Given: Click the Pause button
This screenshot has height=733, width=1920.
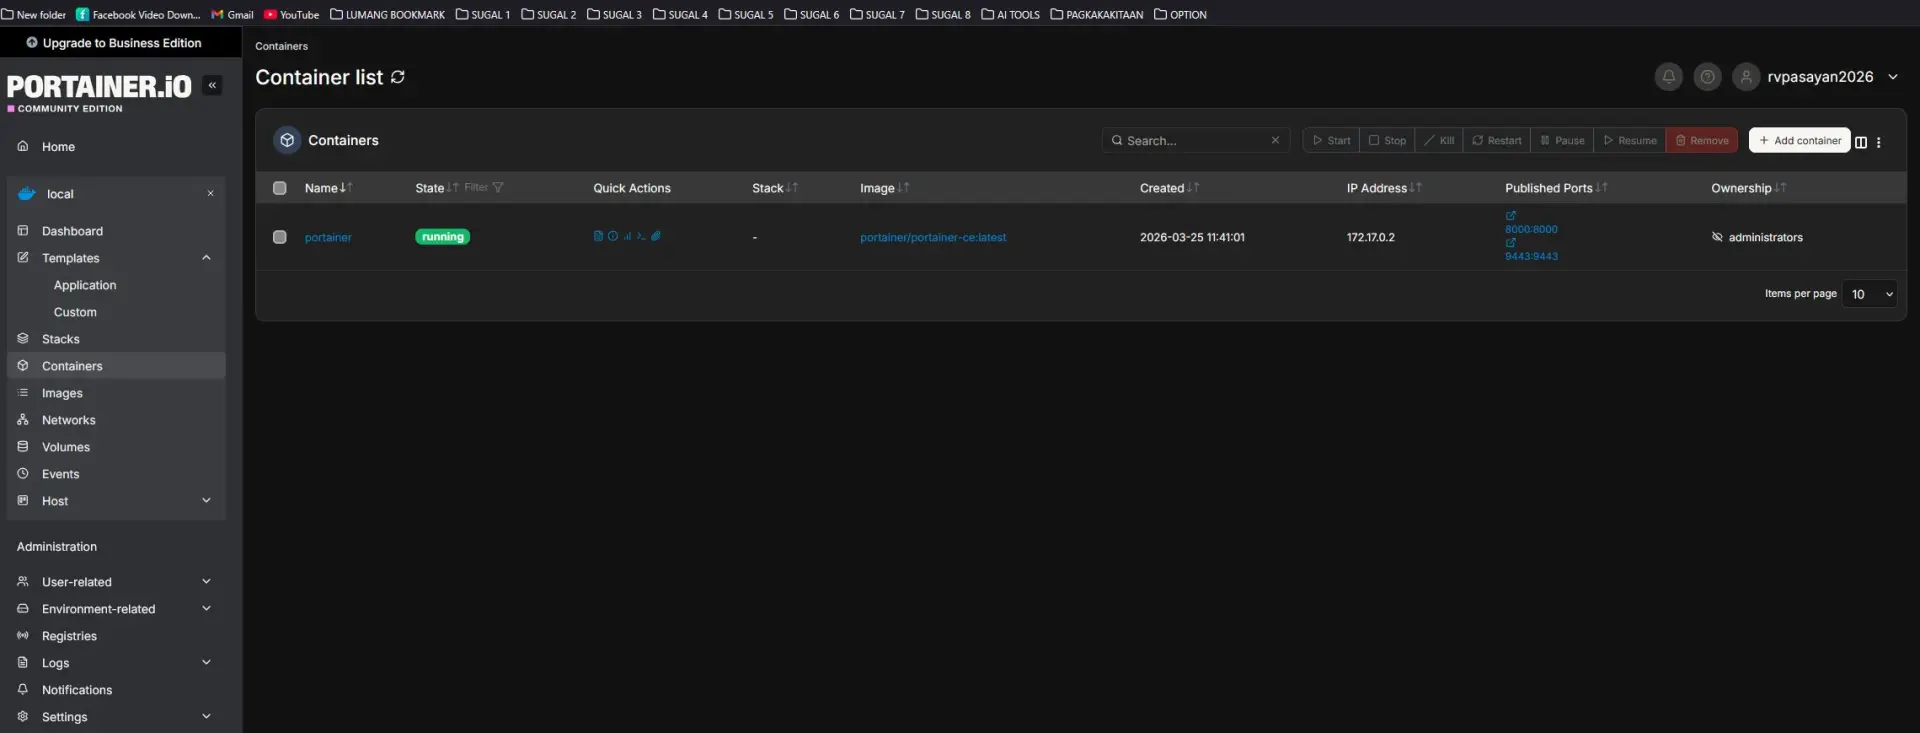Looking at the screenshot, I should tap(1562, 140).
